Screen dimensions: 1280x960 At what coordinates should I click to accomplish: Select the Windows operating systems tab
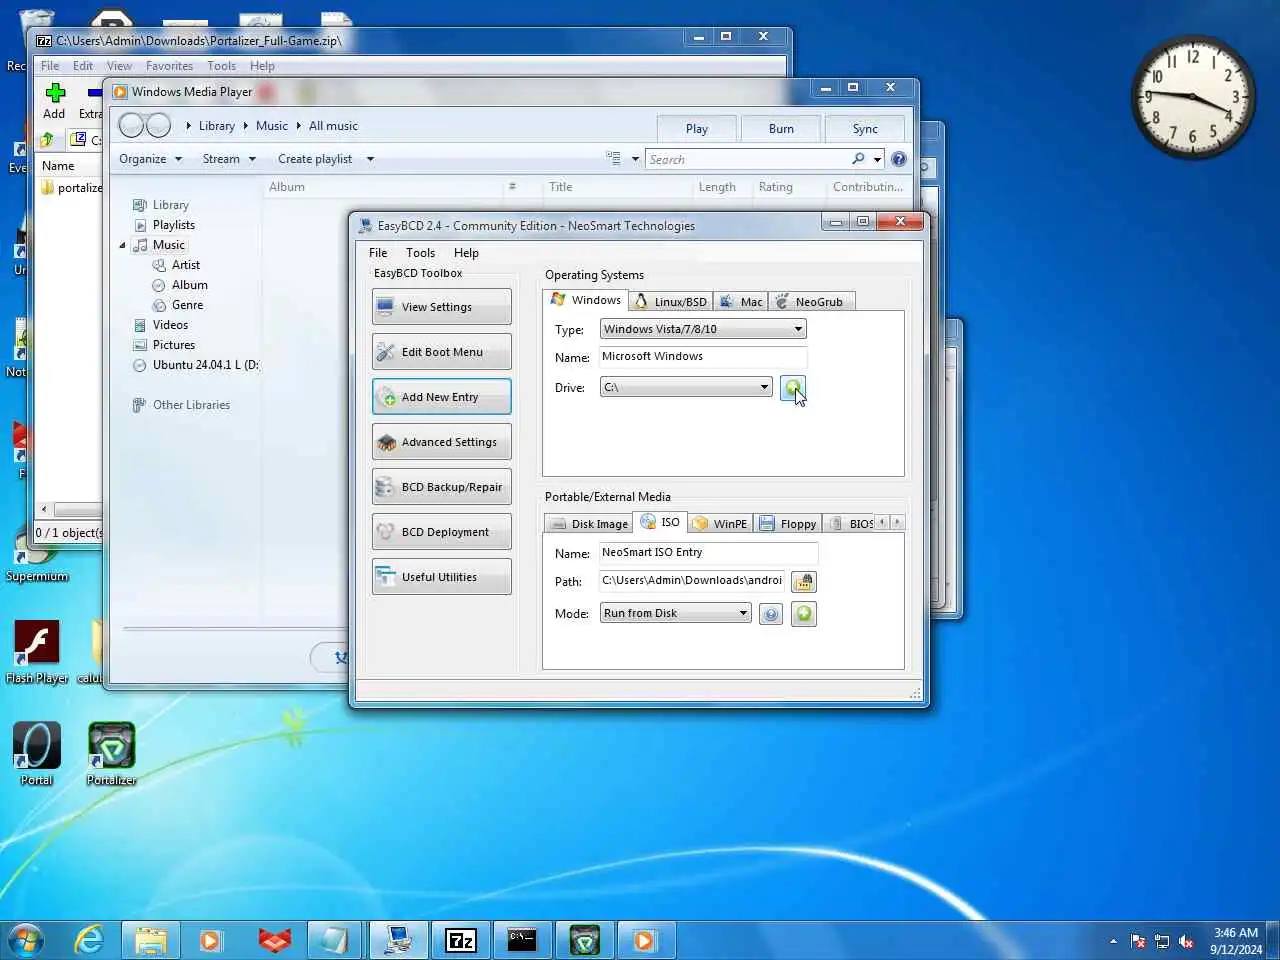(586, 300)
